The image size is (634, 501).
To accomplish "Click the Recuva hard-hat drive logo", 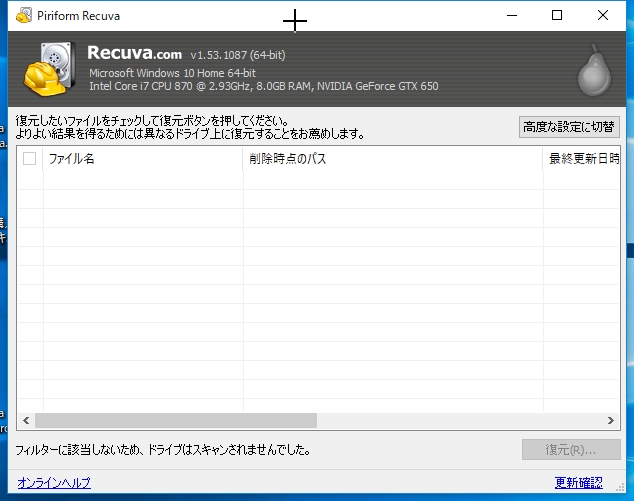I will 50,69.
